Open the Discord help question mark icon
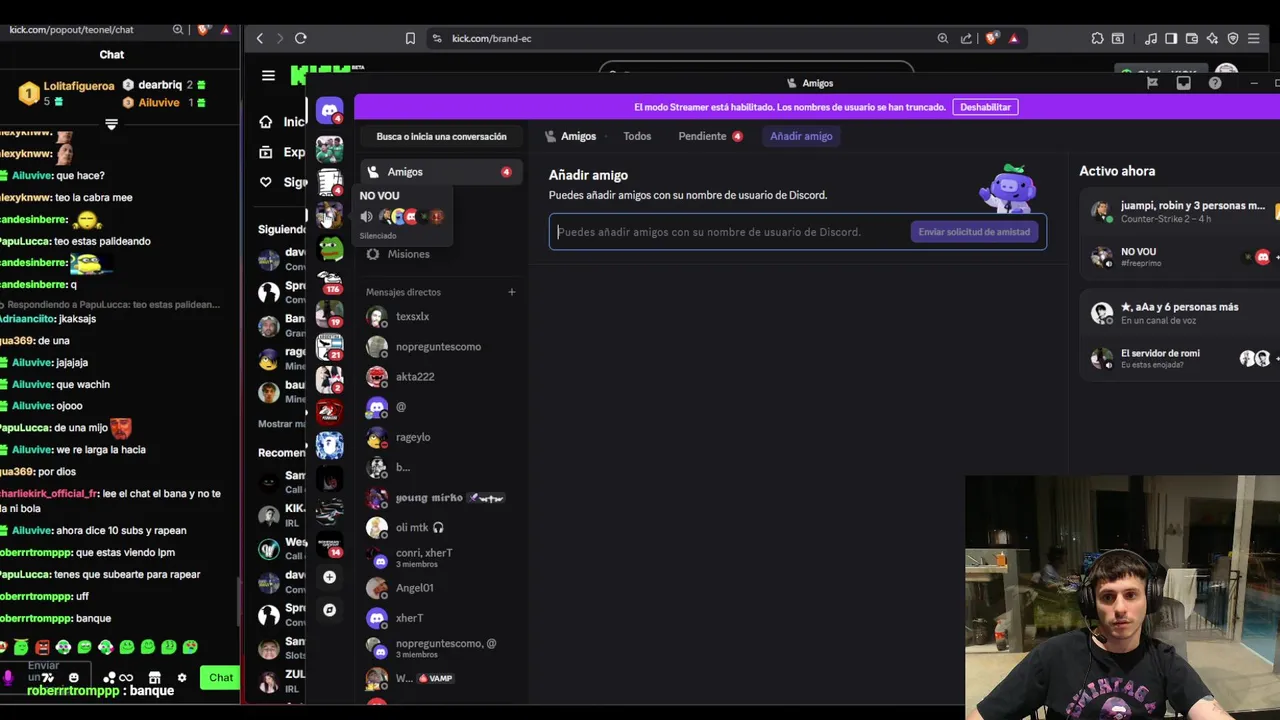This screenshot has width=1280, height=720. click(x=1215, y=83)
